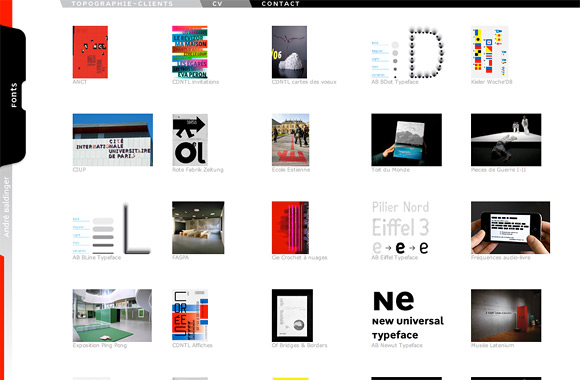Open the Musée Latenium thumbnail

[506, 315]
